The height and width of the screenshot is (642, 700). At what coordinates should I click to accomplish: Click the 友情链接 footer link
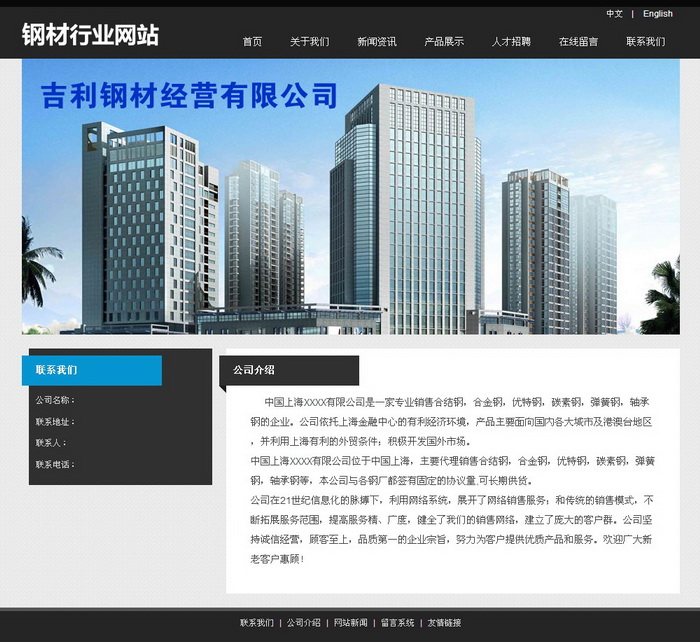(444, 623)
